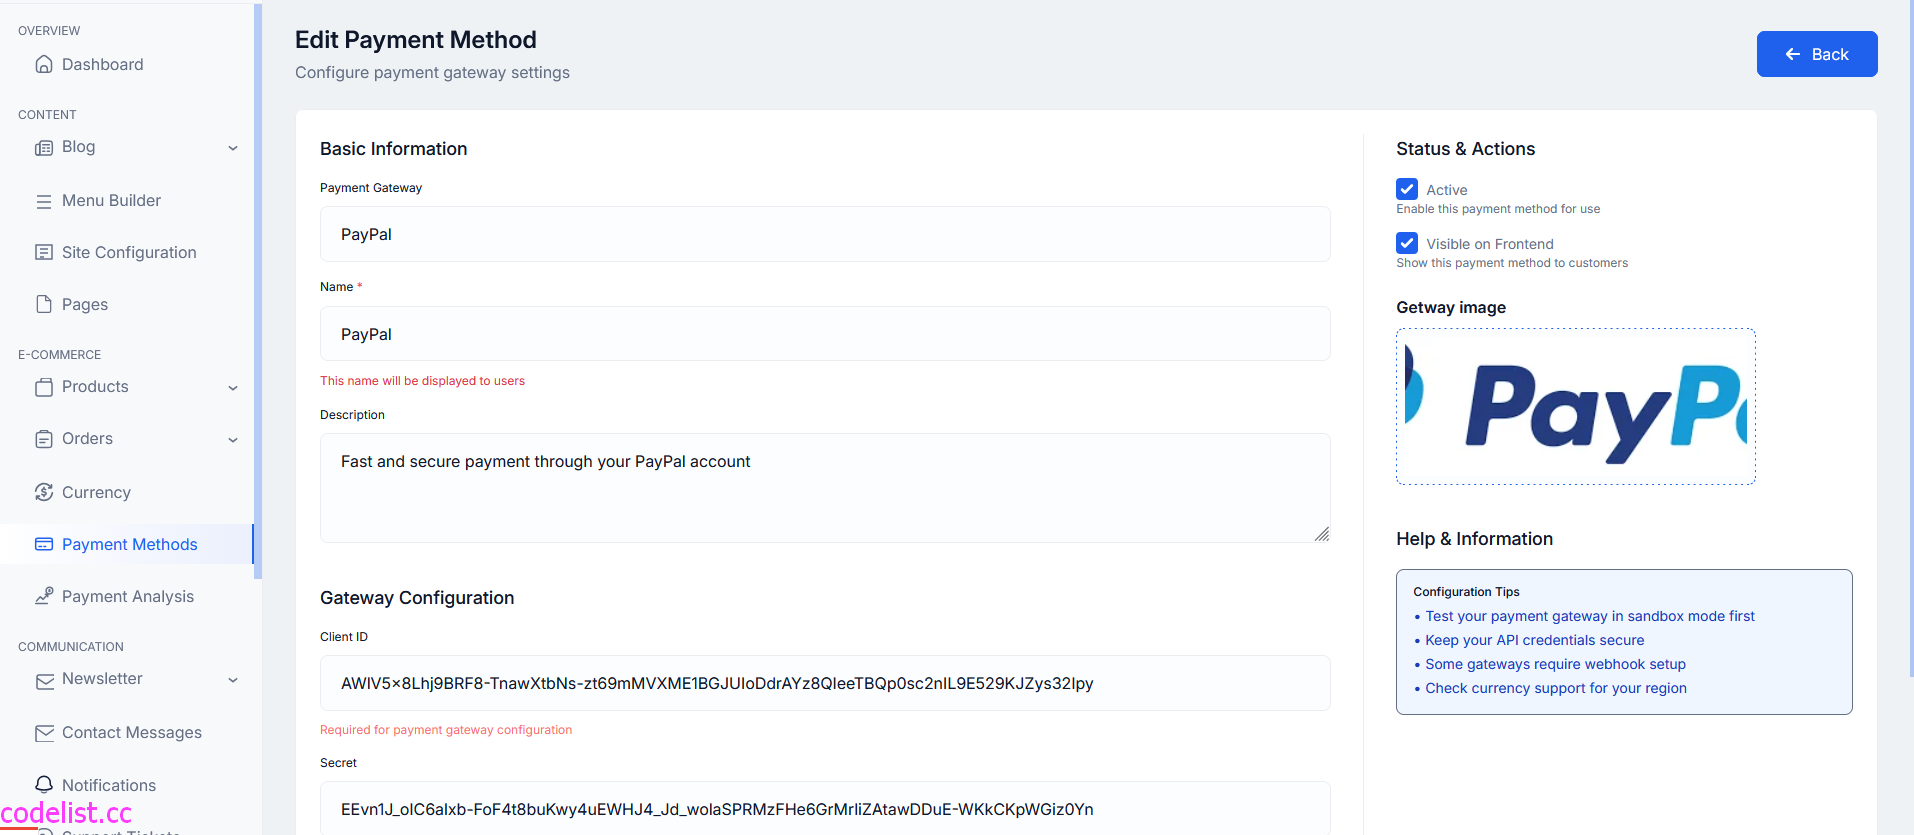Click the PayPal gateway image upload area
1914x835 pixels.
click(x=1576, y=407)
